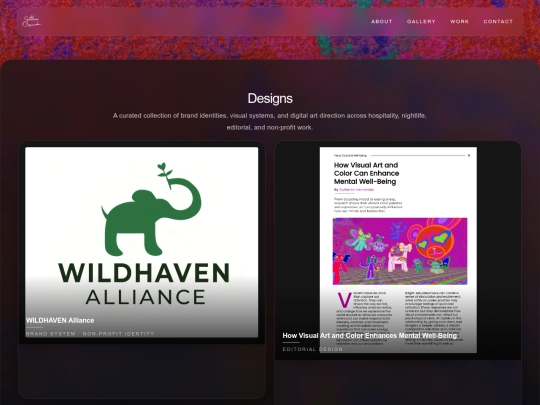Select the 'Brand System · Non-Profit Identity' label

(x=90, y=334)
